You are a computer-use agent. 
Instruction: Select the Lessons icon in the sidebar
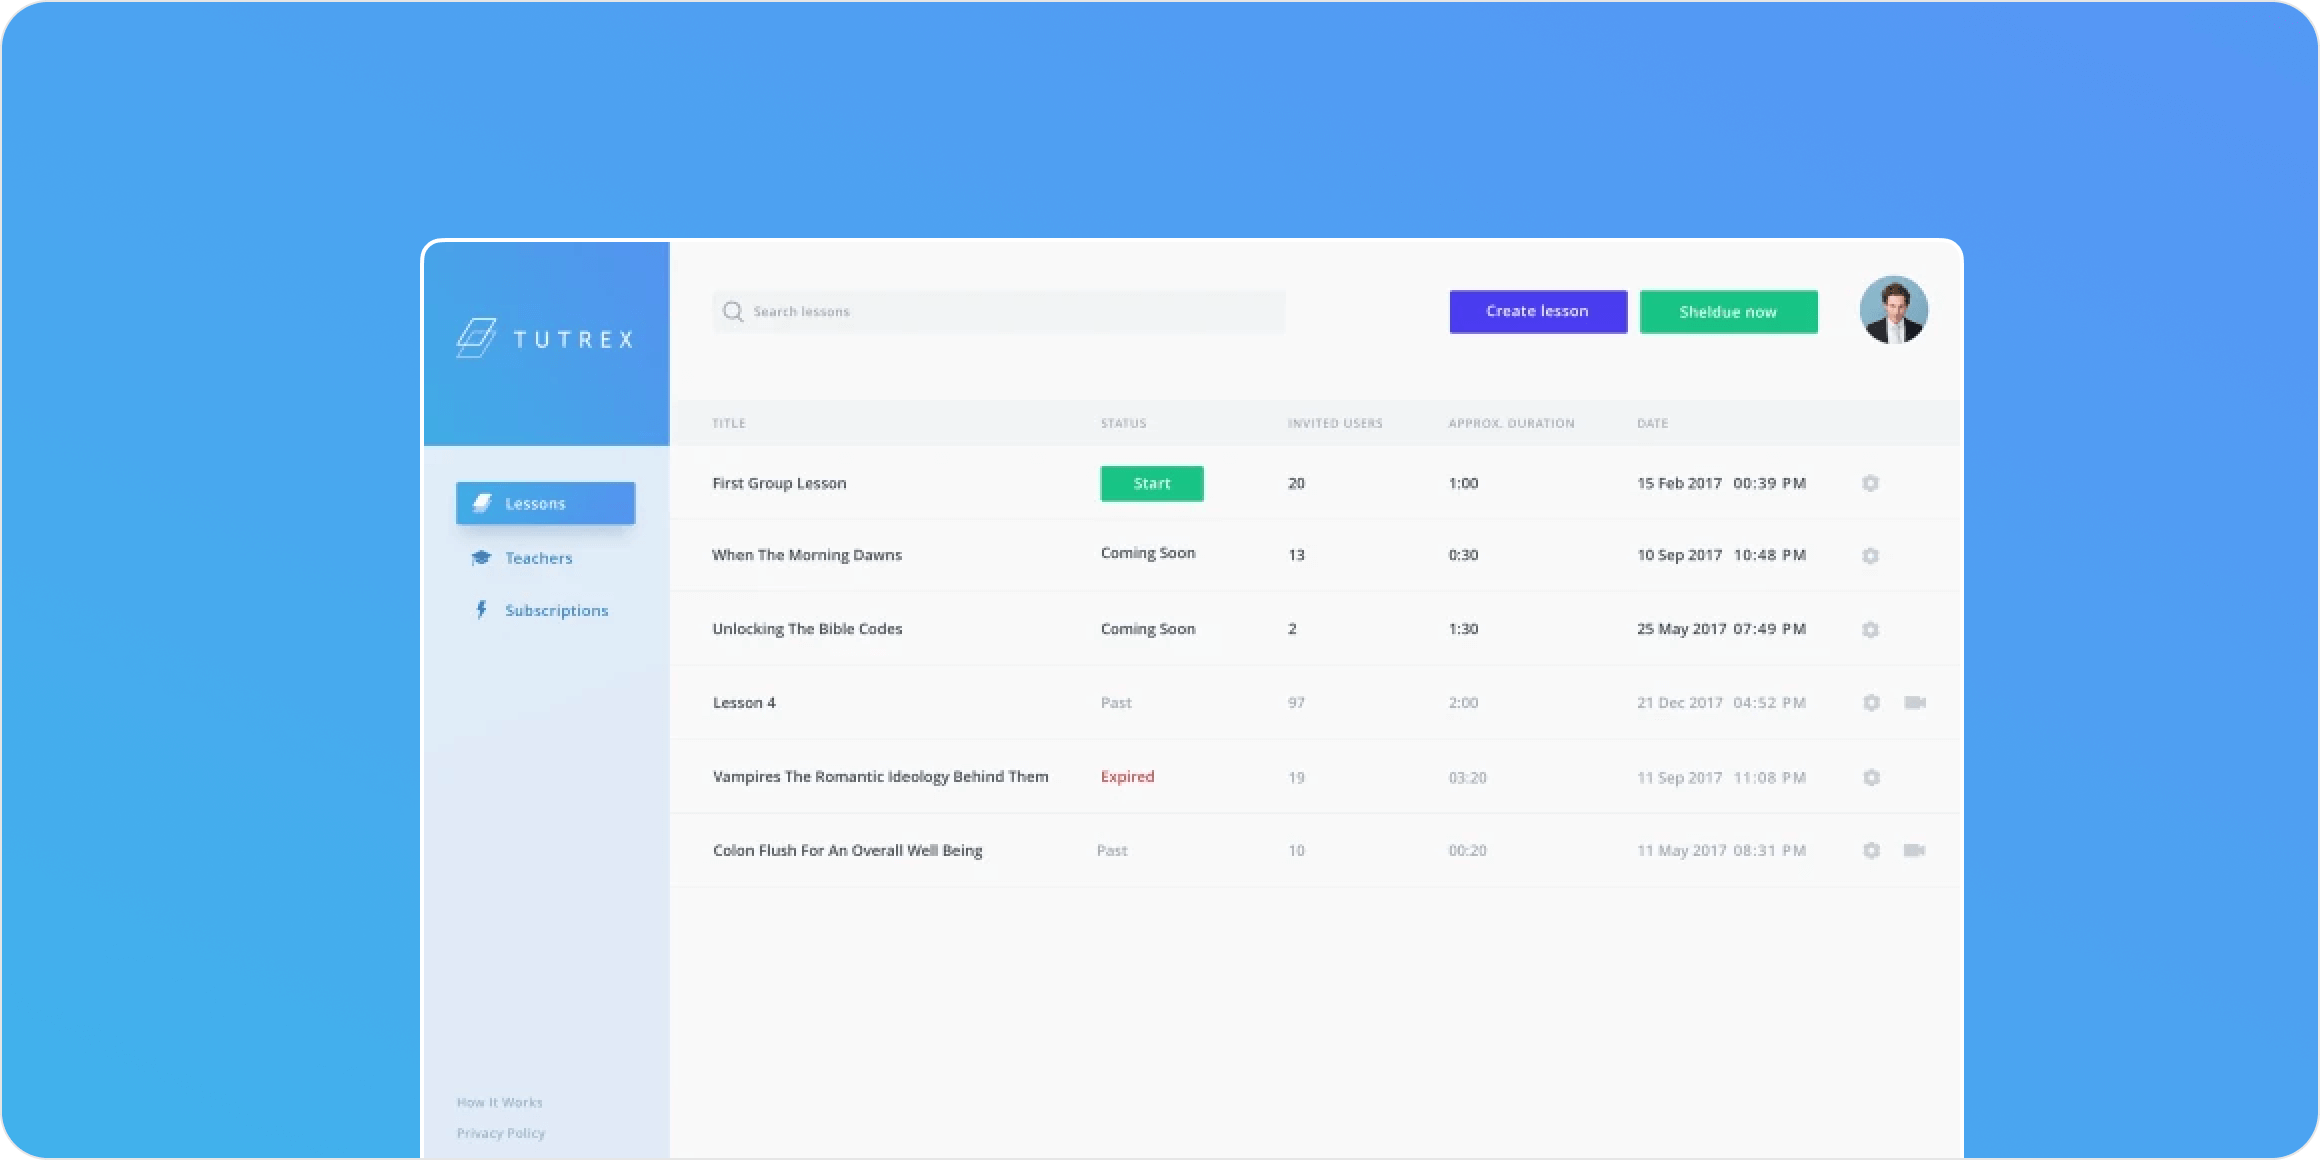[x=484, y=503]
